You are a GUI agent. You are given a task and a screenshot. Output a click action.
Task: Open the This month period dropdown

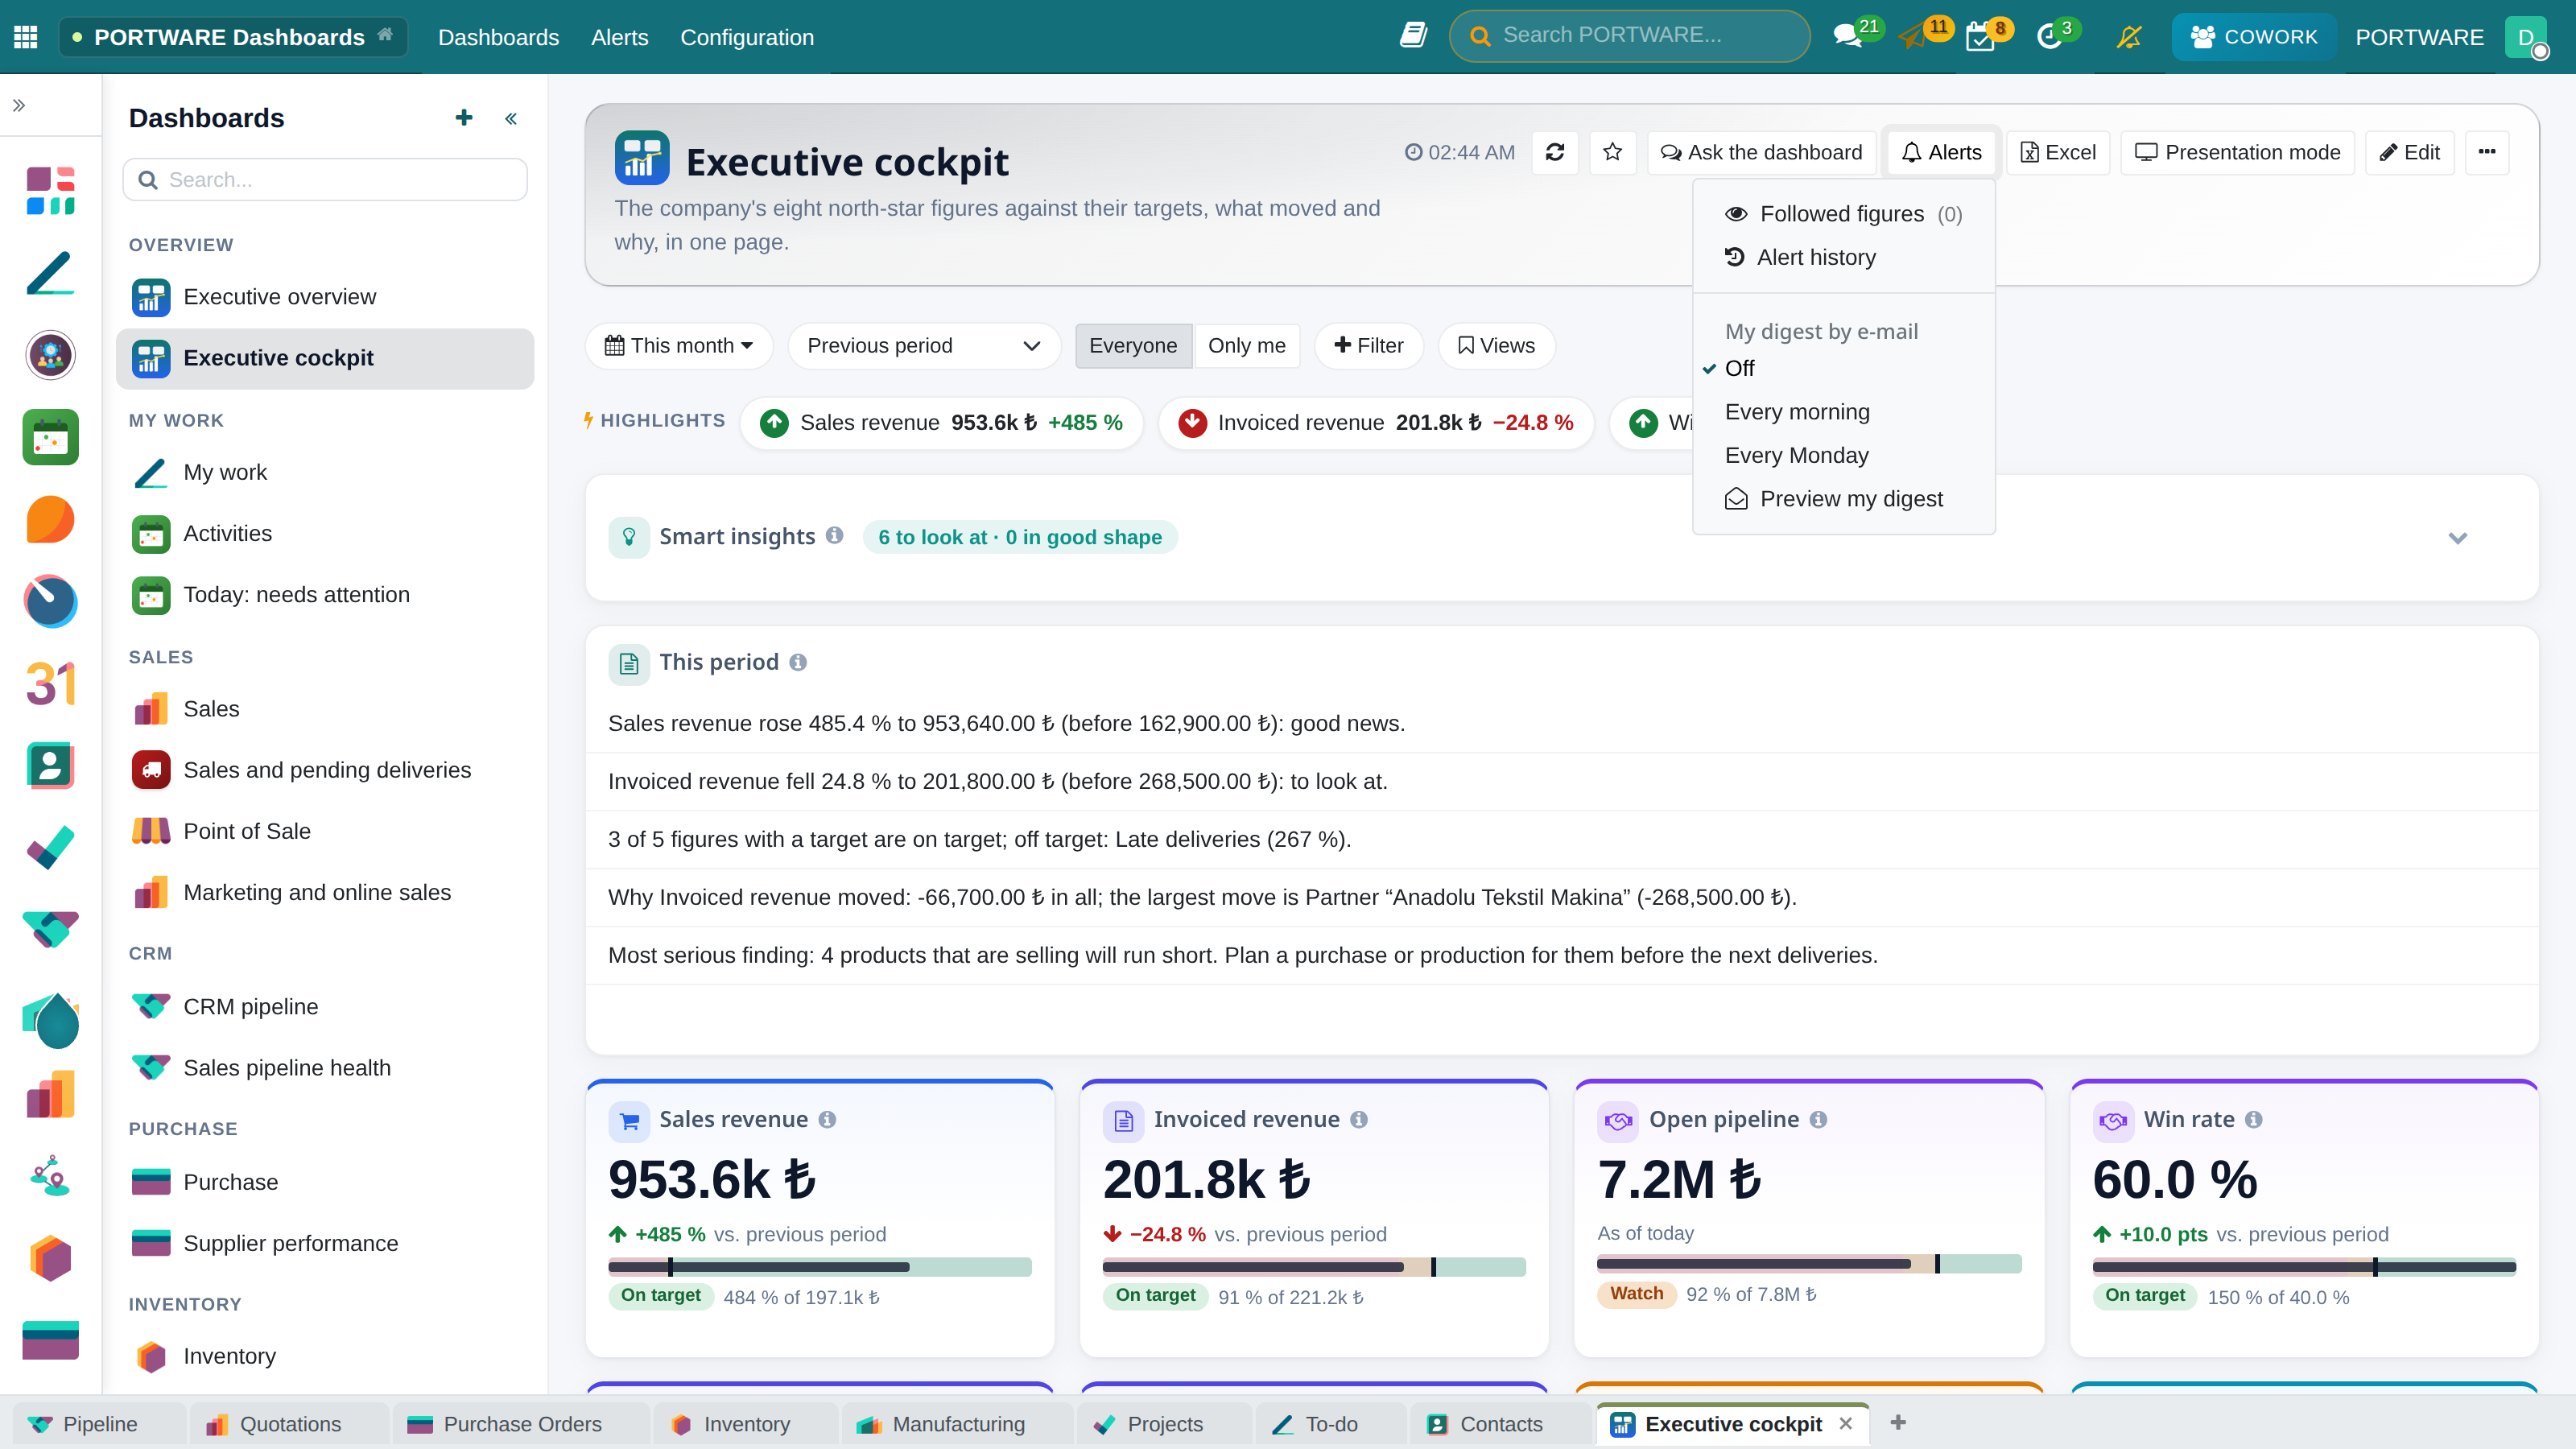[679, 346]
